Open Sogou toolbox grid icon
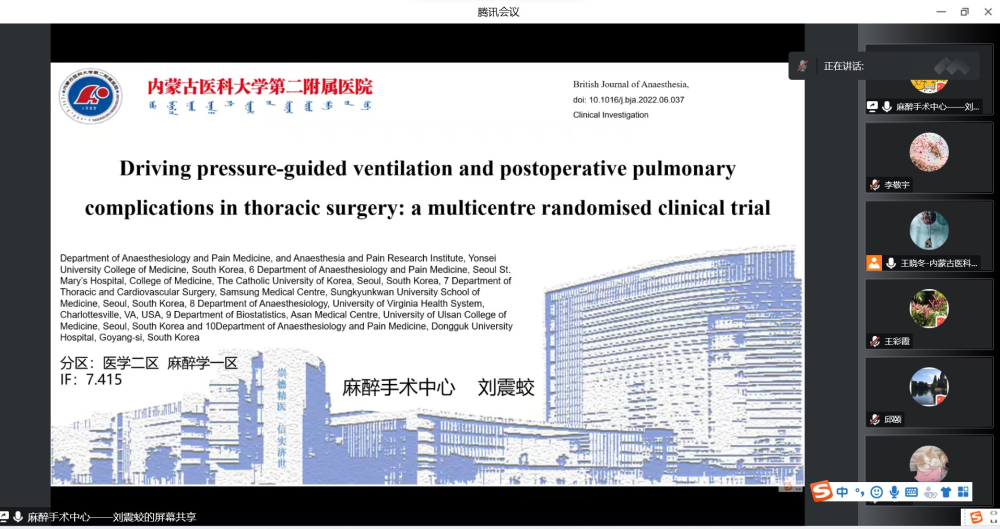 (x=963, y=492)
